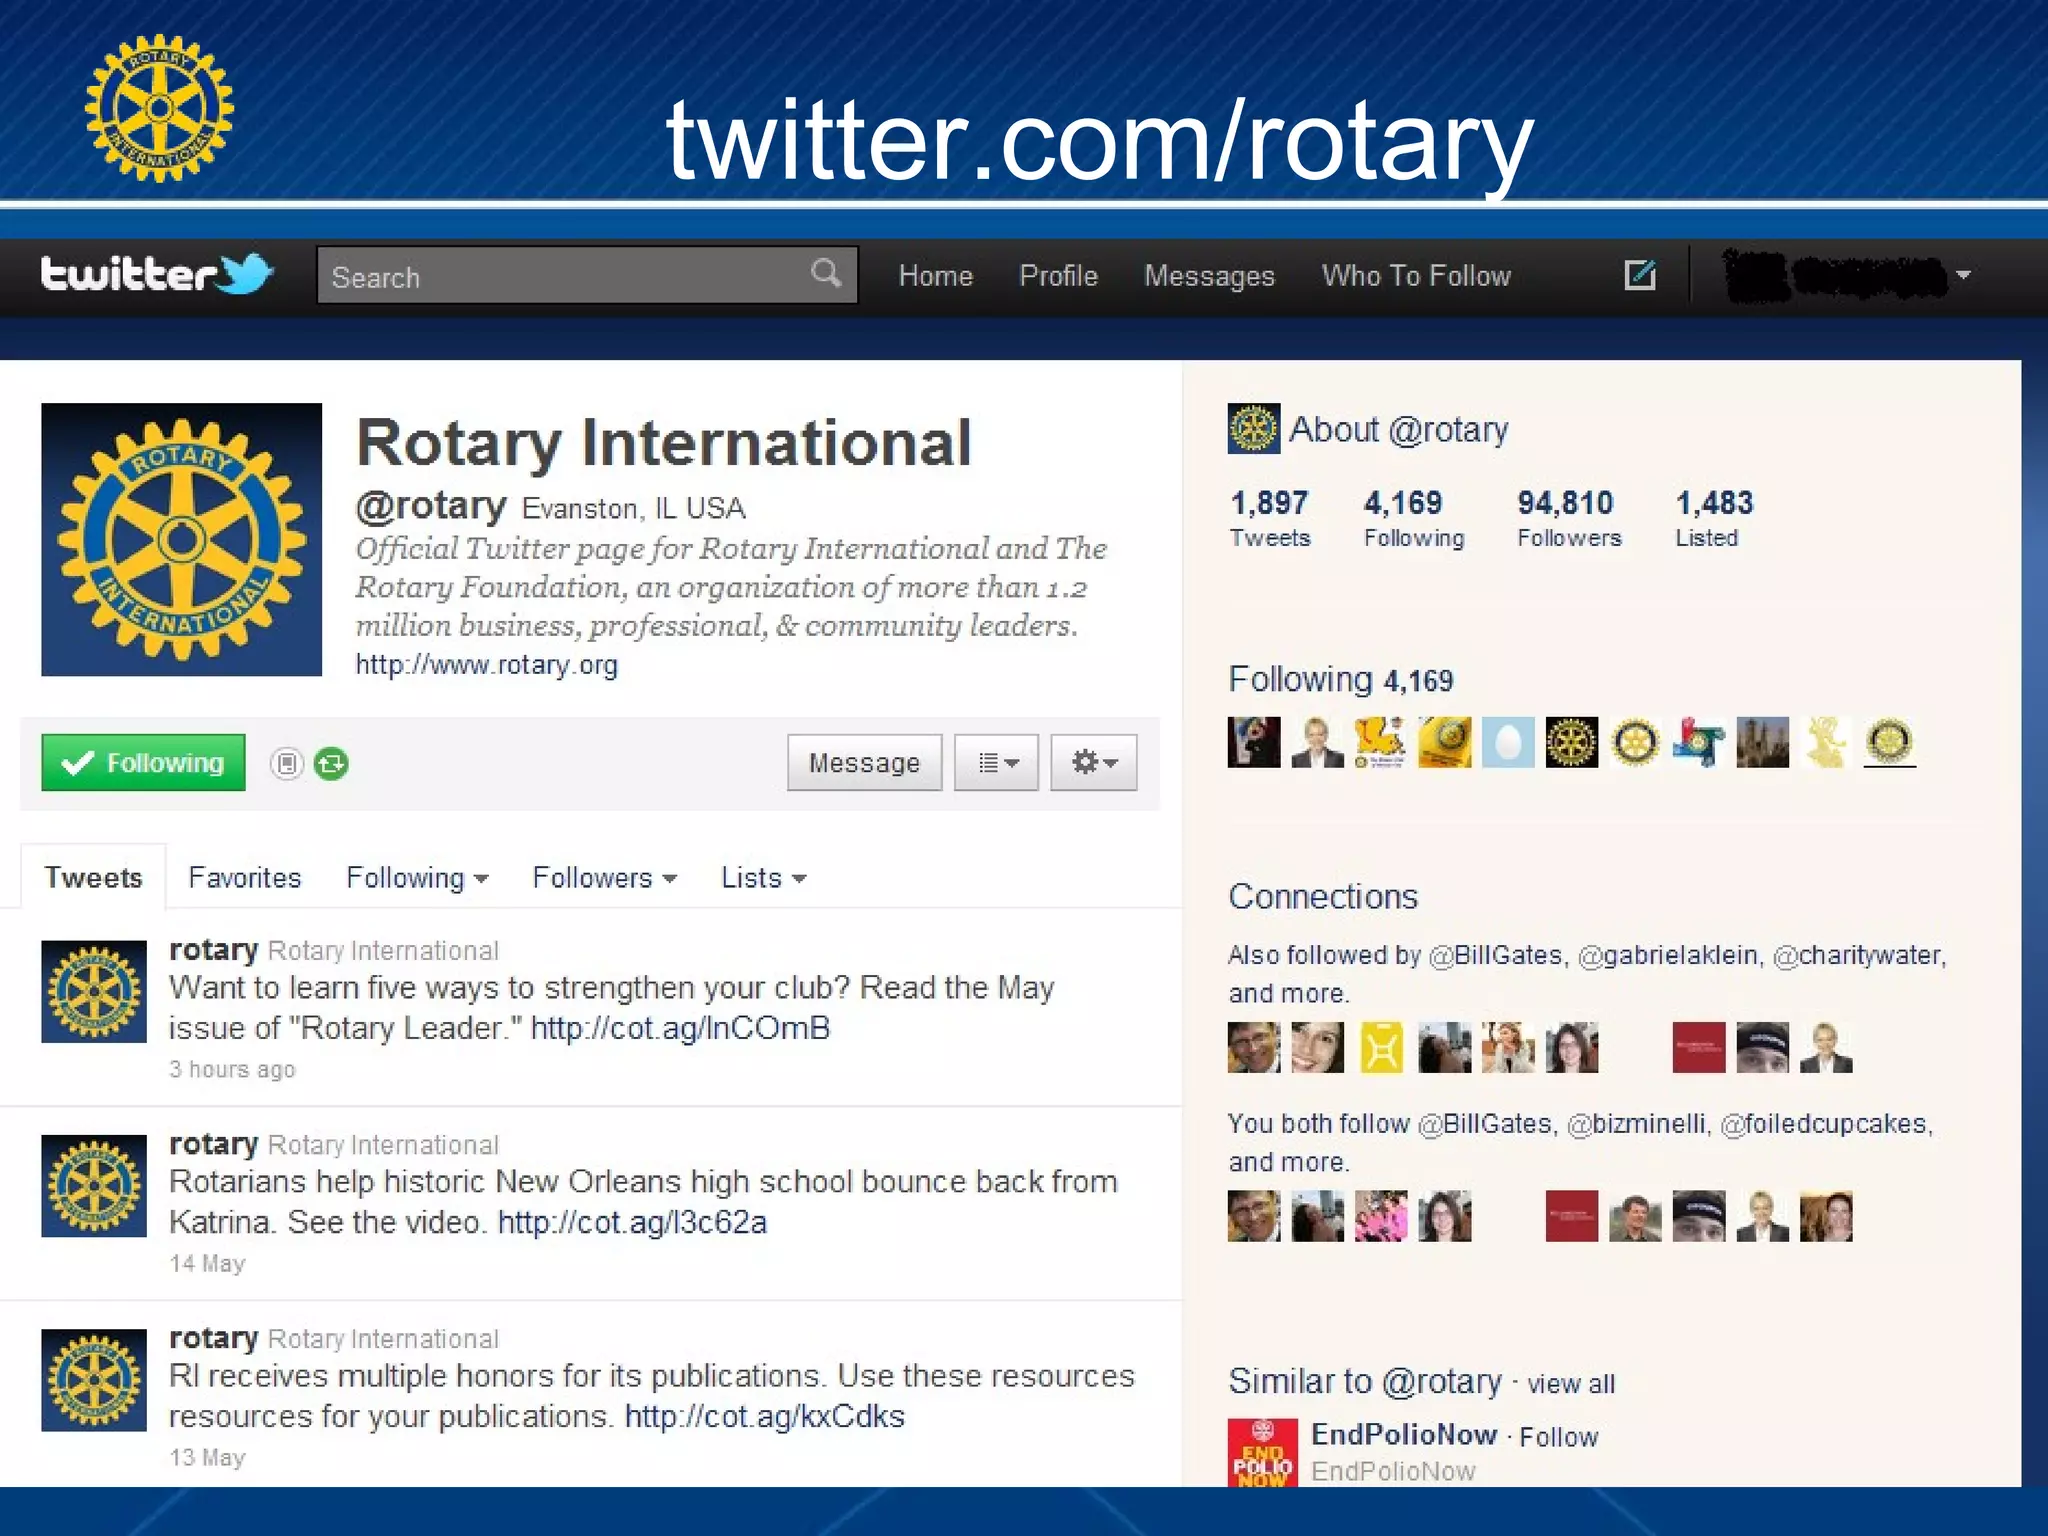Screen dimensions: 2048x1536
Task: Click the EndPolioNow red logo avatar
Action: point(1263,1452)
